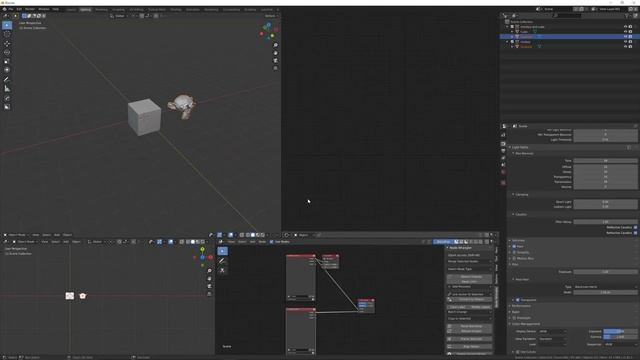
Task: Select the node editor Select Box tool
Action: (222, 251)
